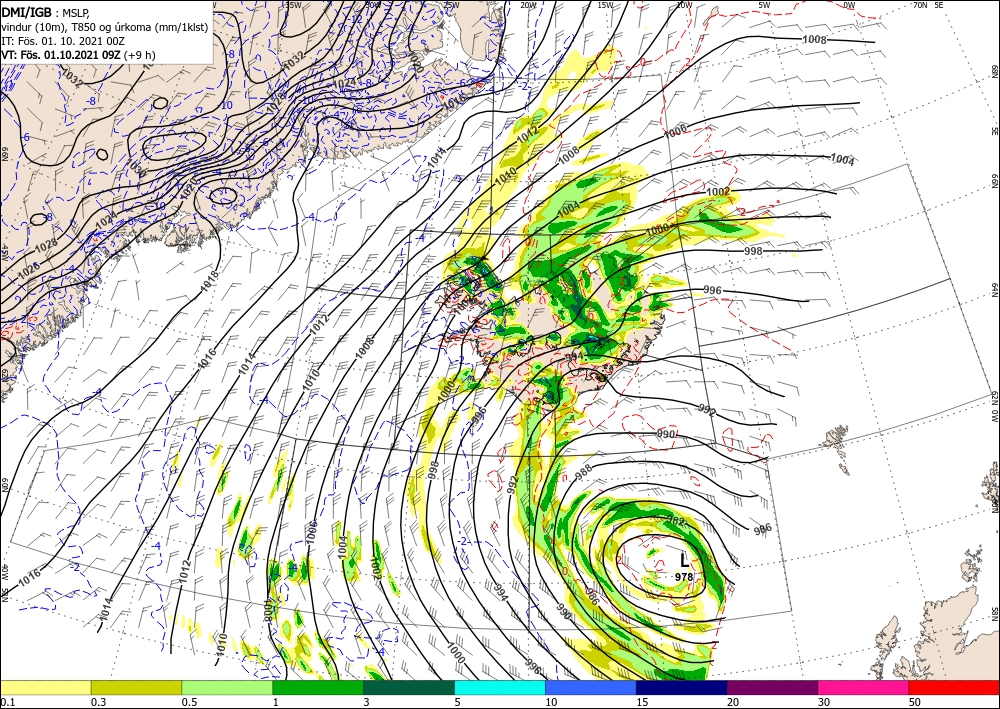Click the '50' legend scale value
This screenshot has width=1000, height=709.
coord(915,702)
